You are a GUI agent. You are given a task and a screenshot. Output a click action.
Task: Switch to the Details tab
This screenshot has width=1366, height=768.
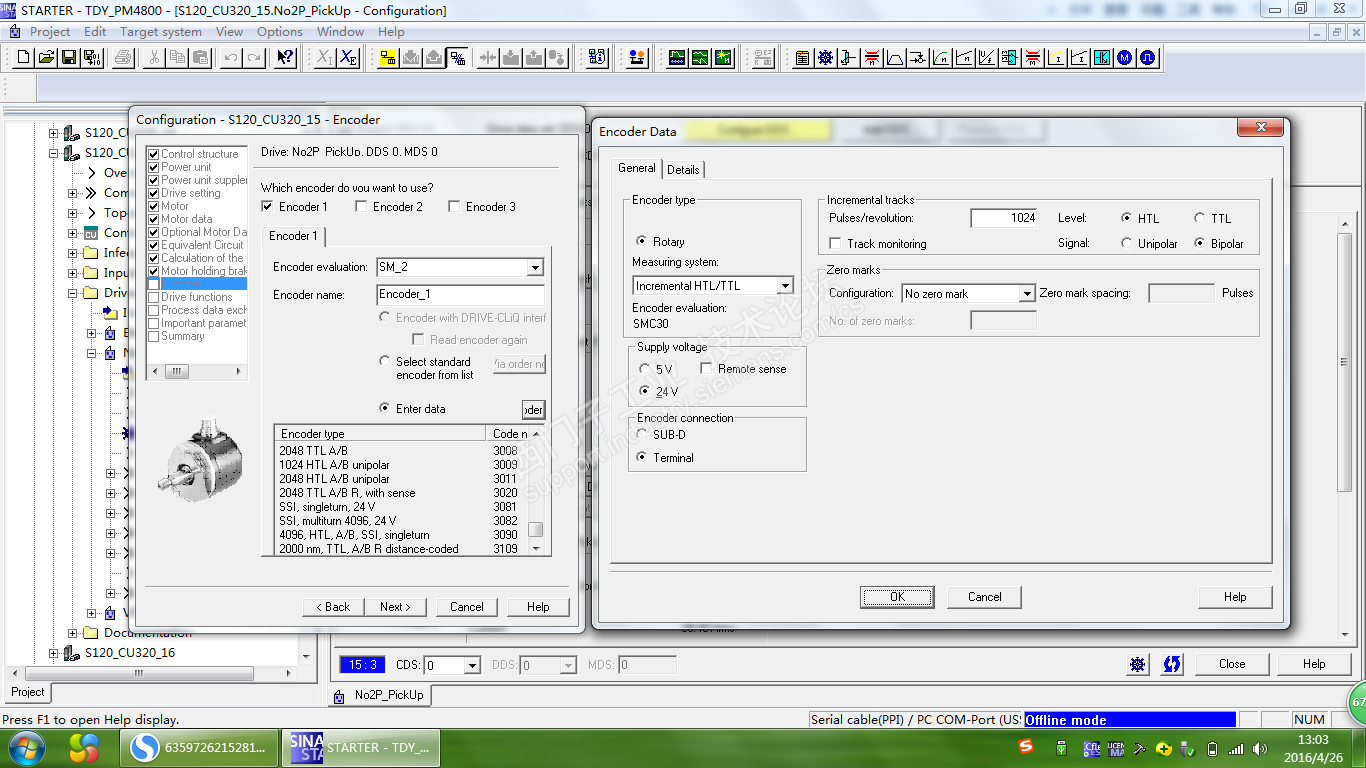tap(683, 170)
